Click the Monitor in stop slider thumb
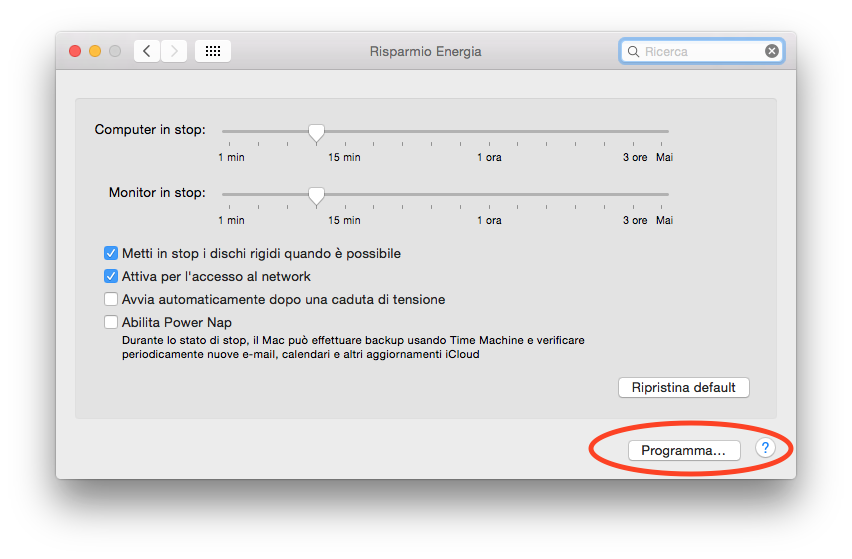Image resolution: width=852 pixels, height=559 pixels. [316, 196]
